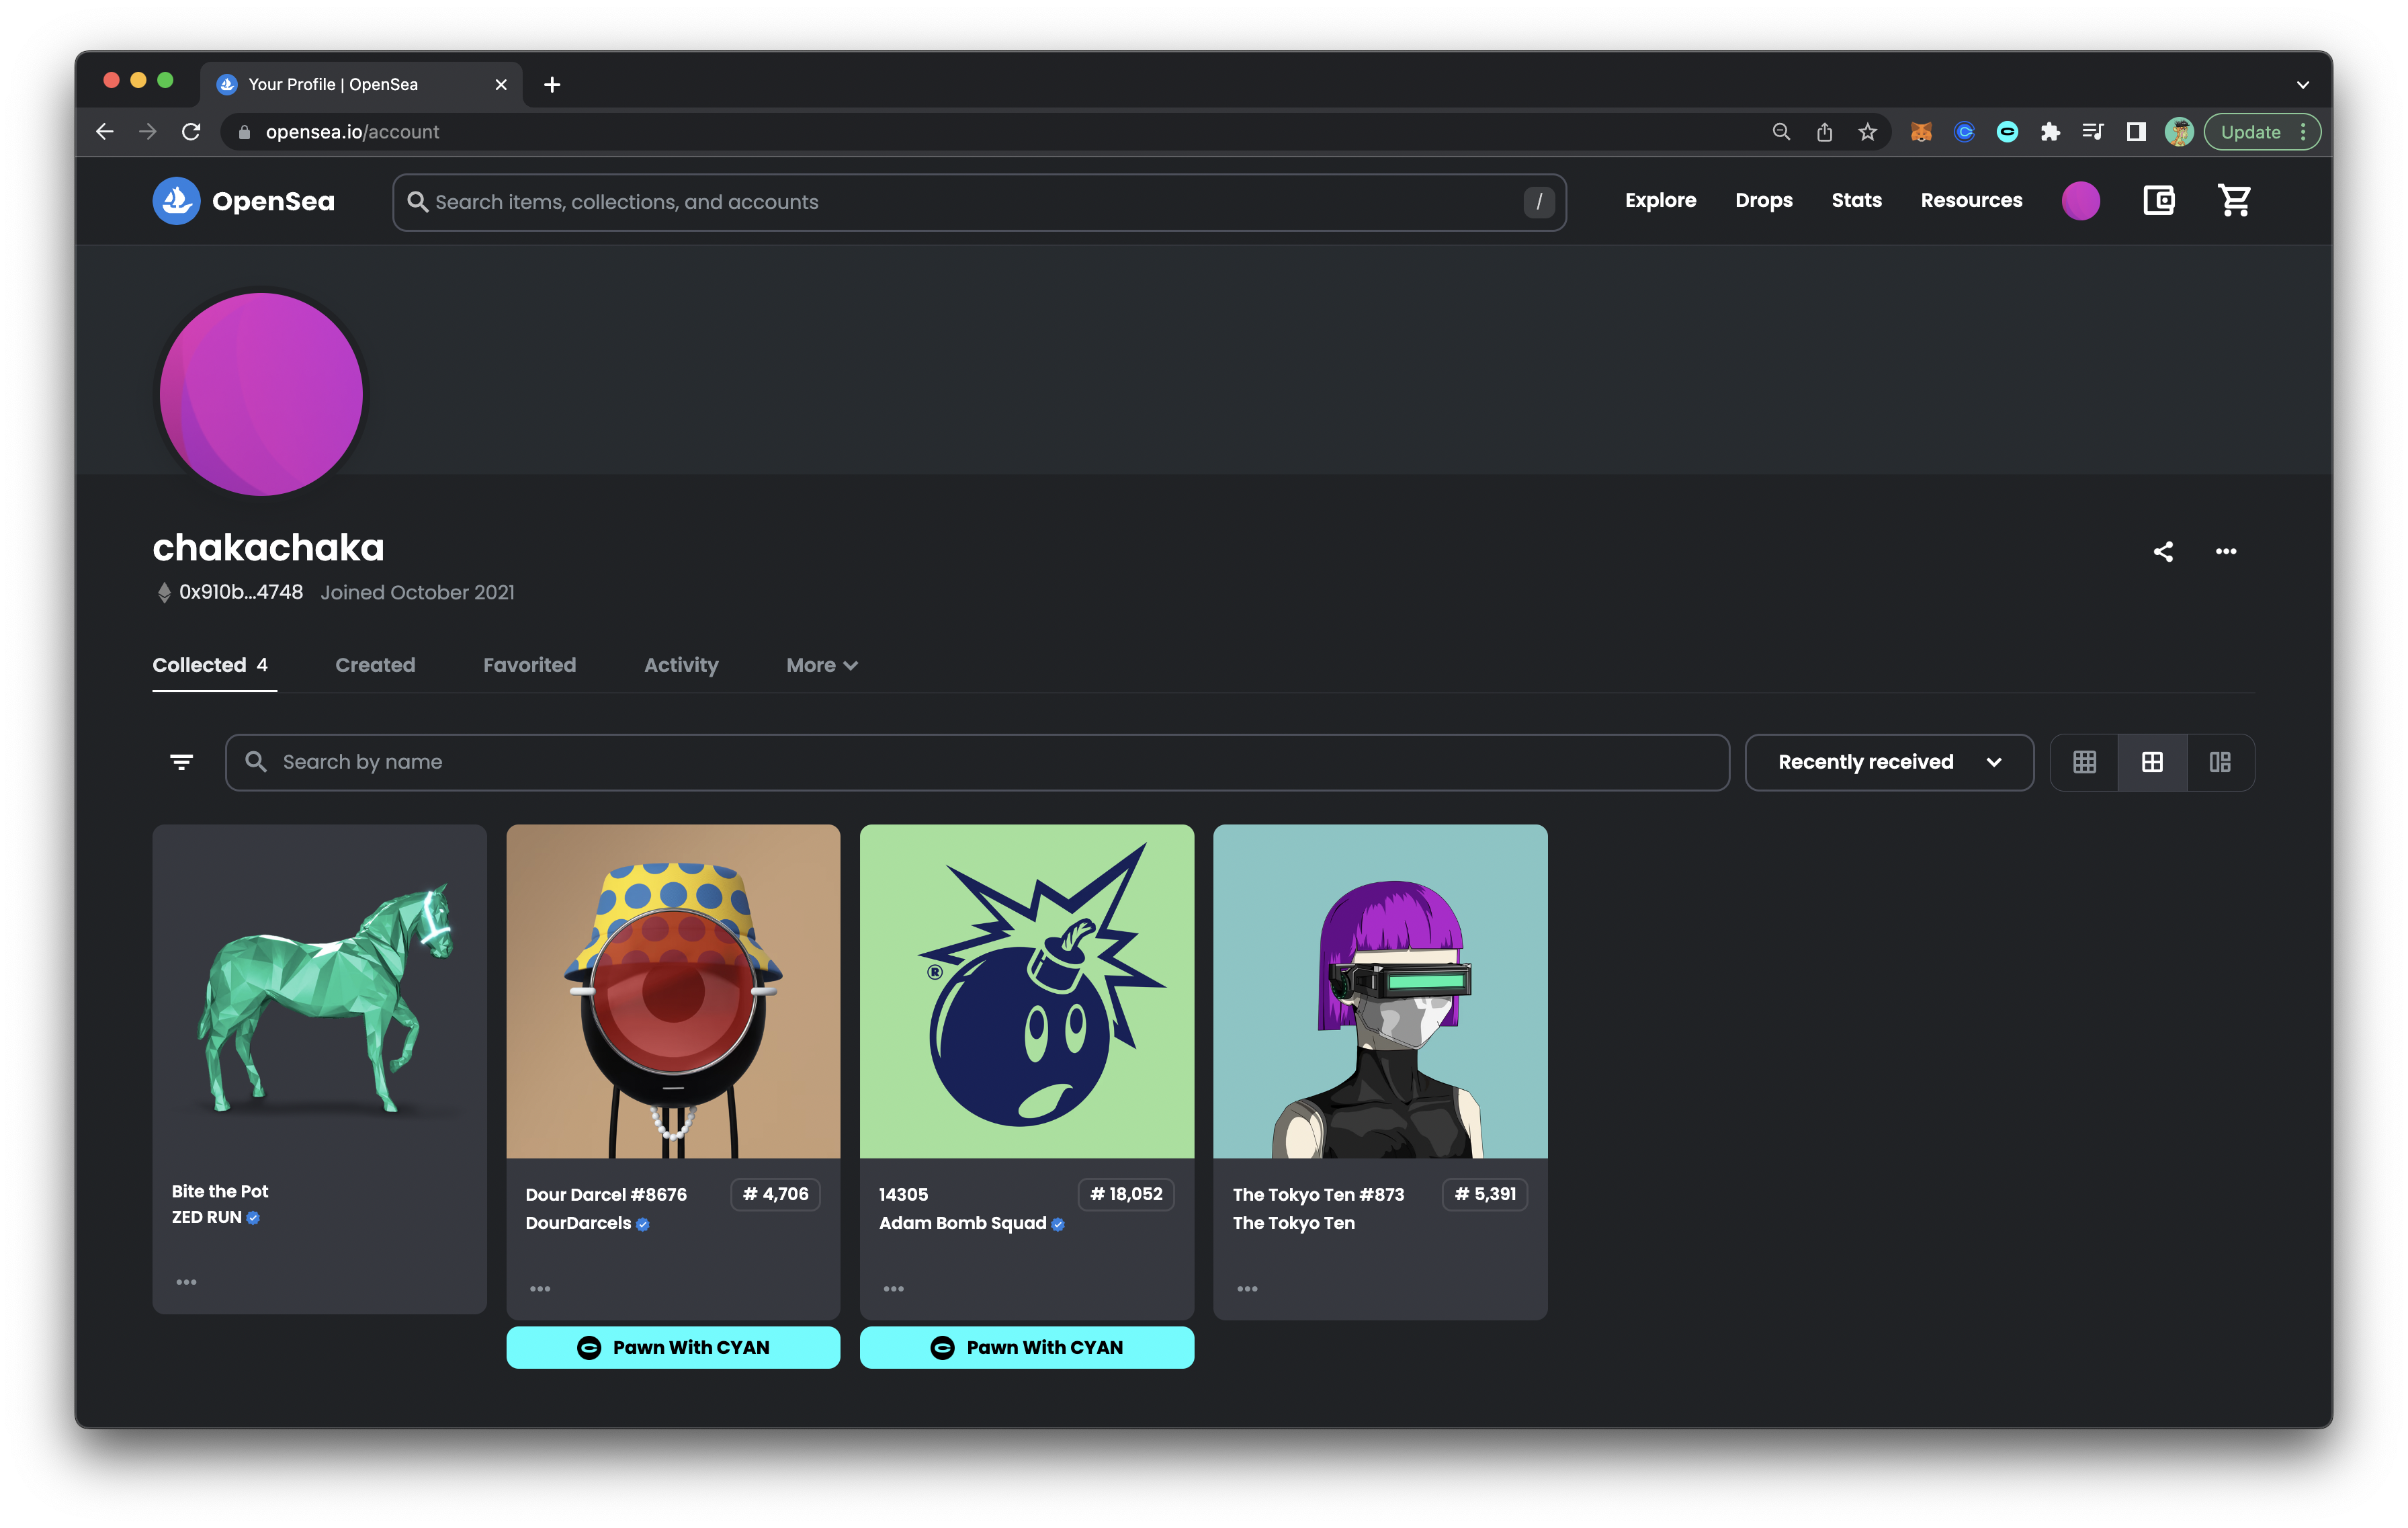Screen dimensions: 2408x1528
Task: Click MetaMask fox extension icon
Action: click(x=1920, y=132)
